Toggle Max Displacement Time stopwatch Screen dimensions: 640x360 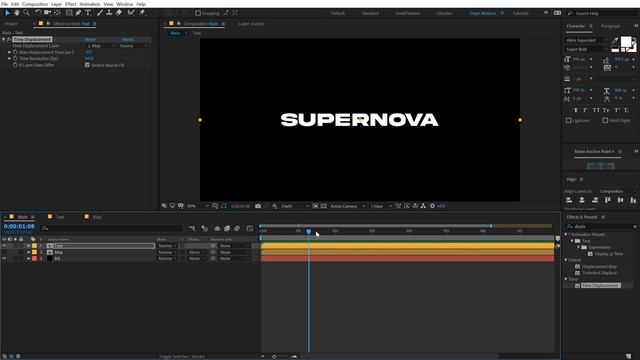pyautogui.click(x=15, y=52)
